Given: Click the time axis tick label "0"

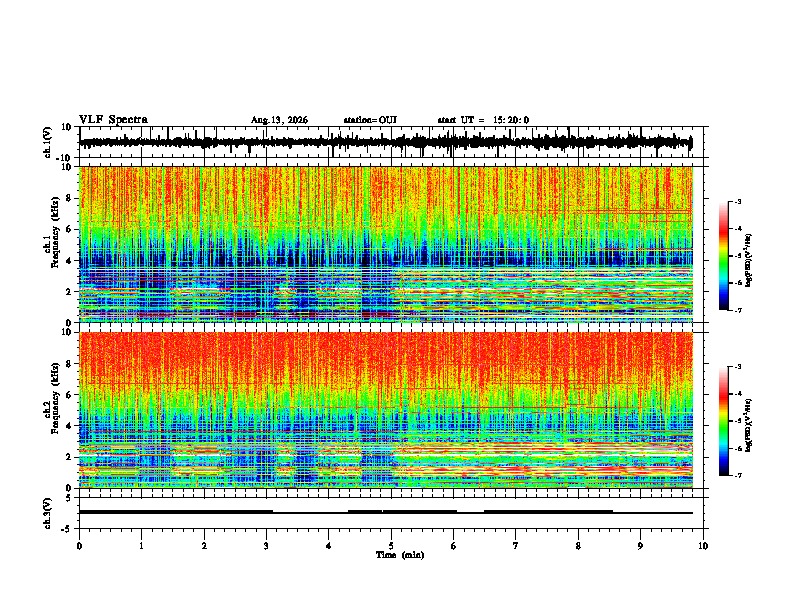Looking at the screenshot, I should pyautogui.click(x=79, y=546).
